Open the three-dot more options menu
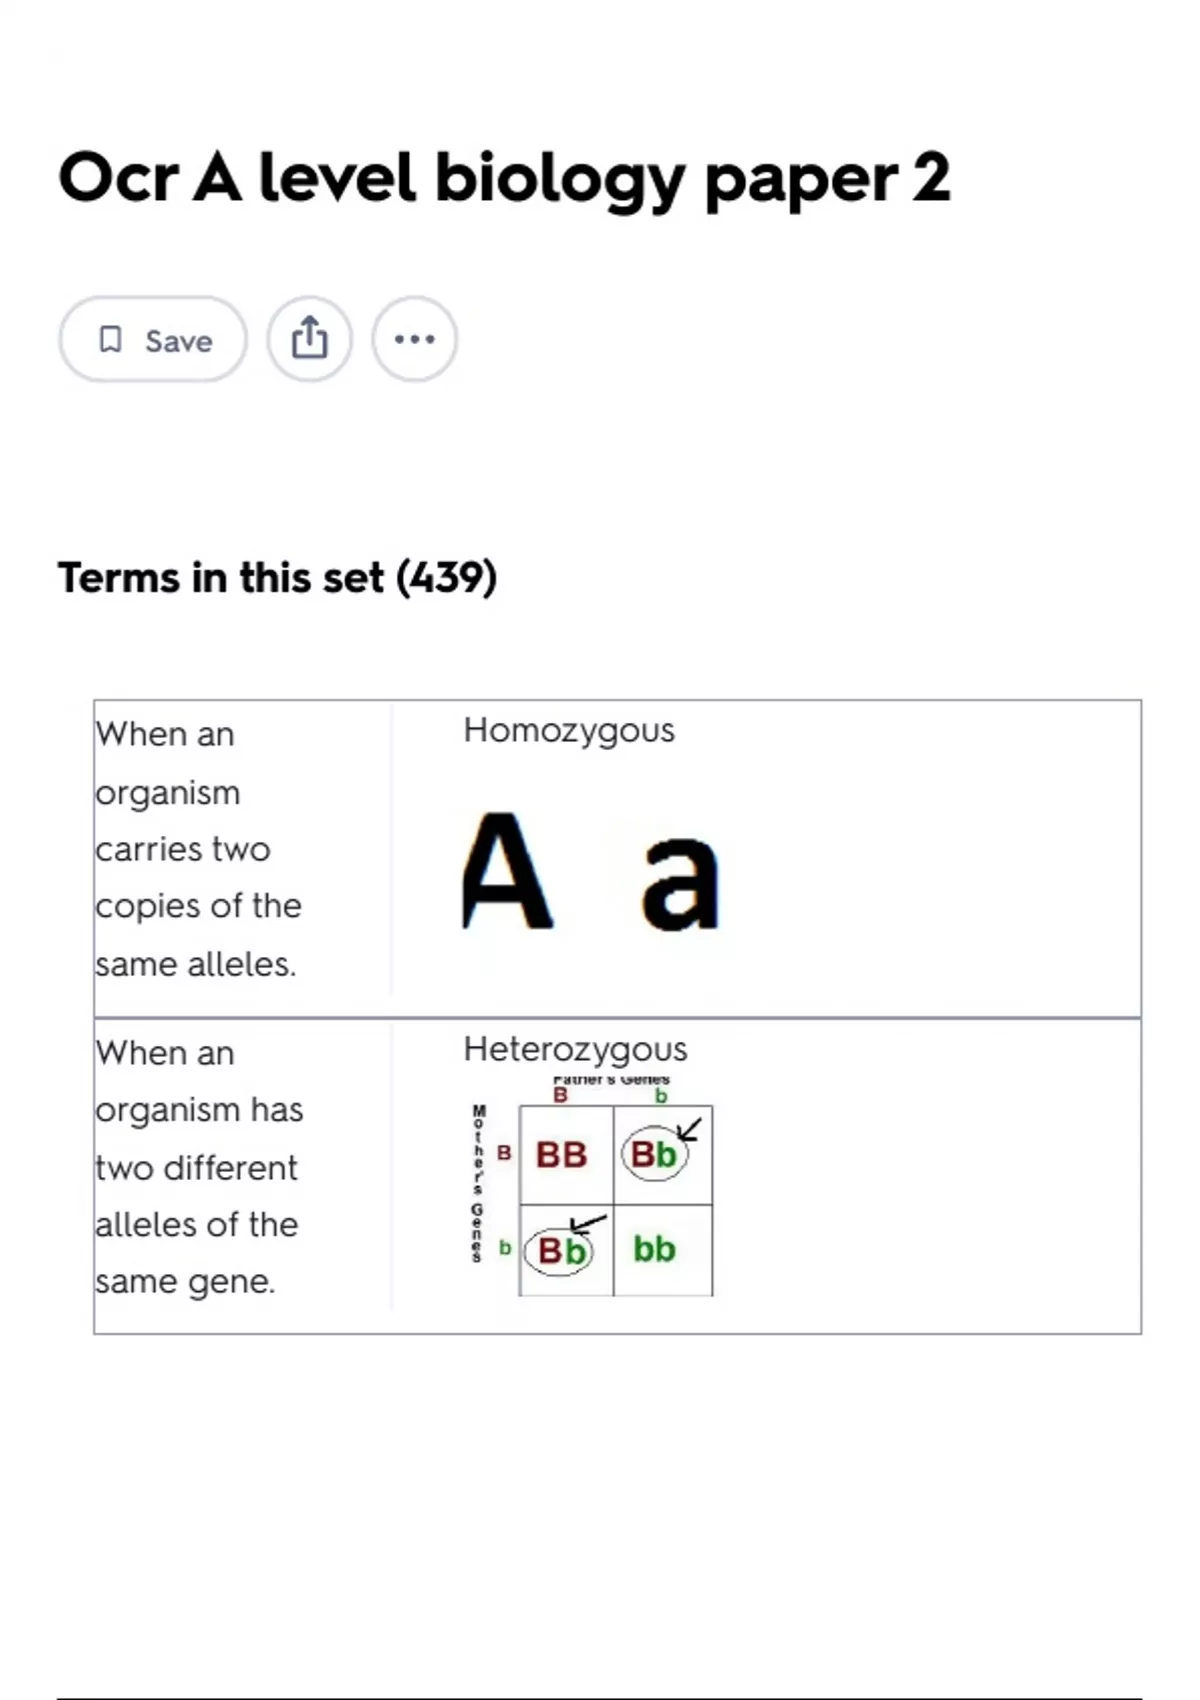1200x1700 pixels. coord(414,339)
